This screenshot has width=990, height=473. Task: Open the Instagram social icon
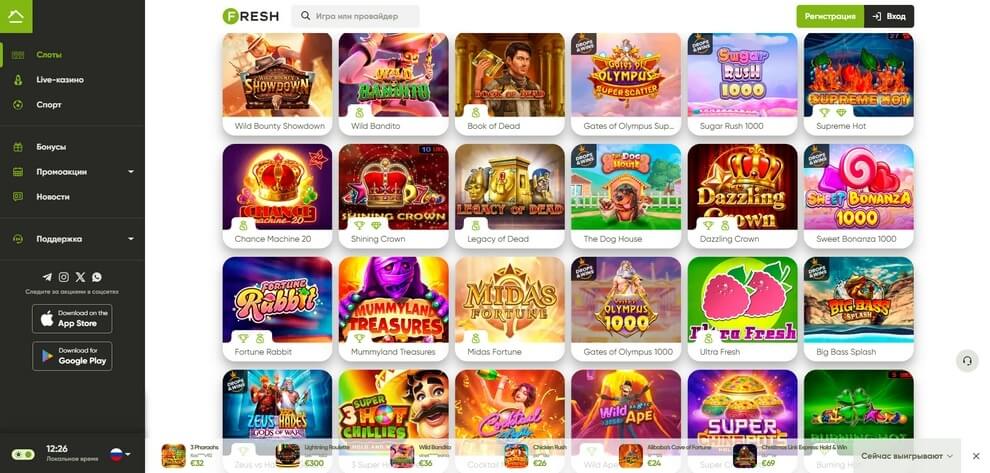pyautogui.click(x=64, y=277)
